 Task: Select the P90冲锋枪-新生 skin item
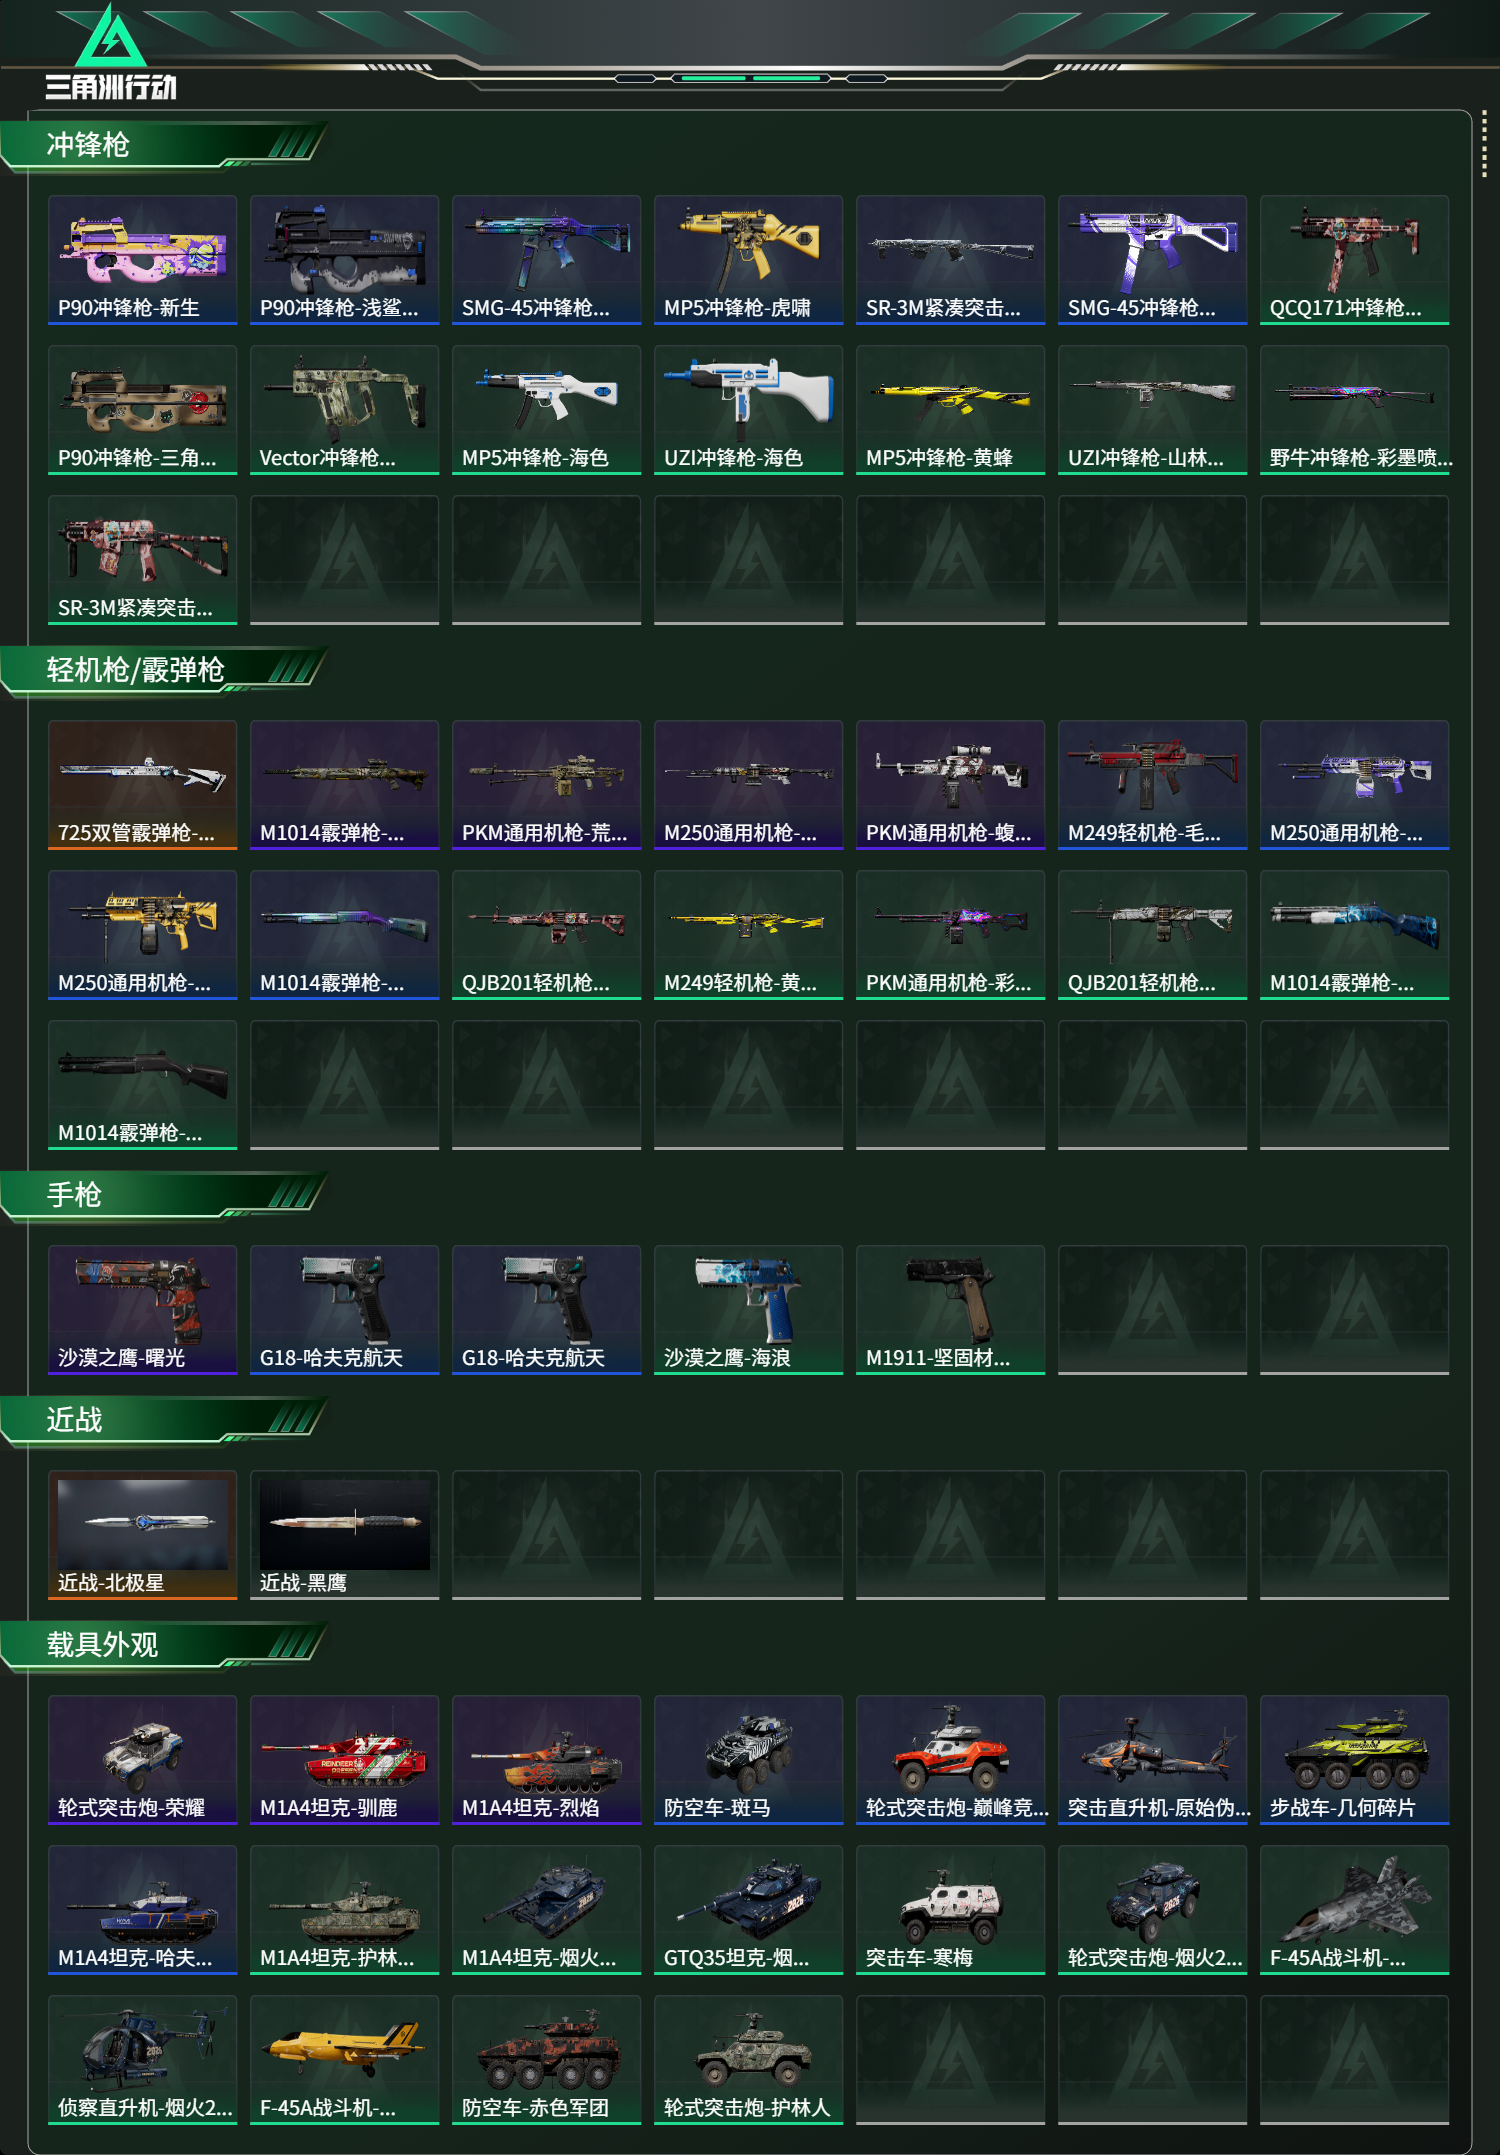click(x=142, y=260)
